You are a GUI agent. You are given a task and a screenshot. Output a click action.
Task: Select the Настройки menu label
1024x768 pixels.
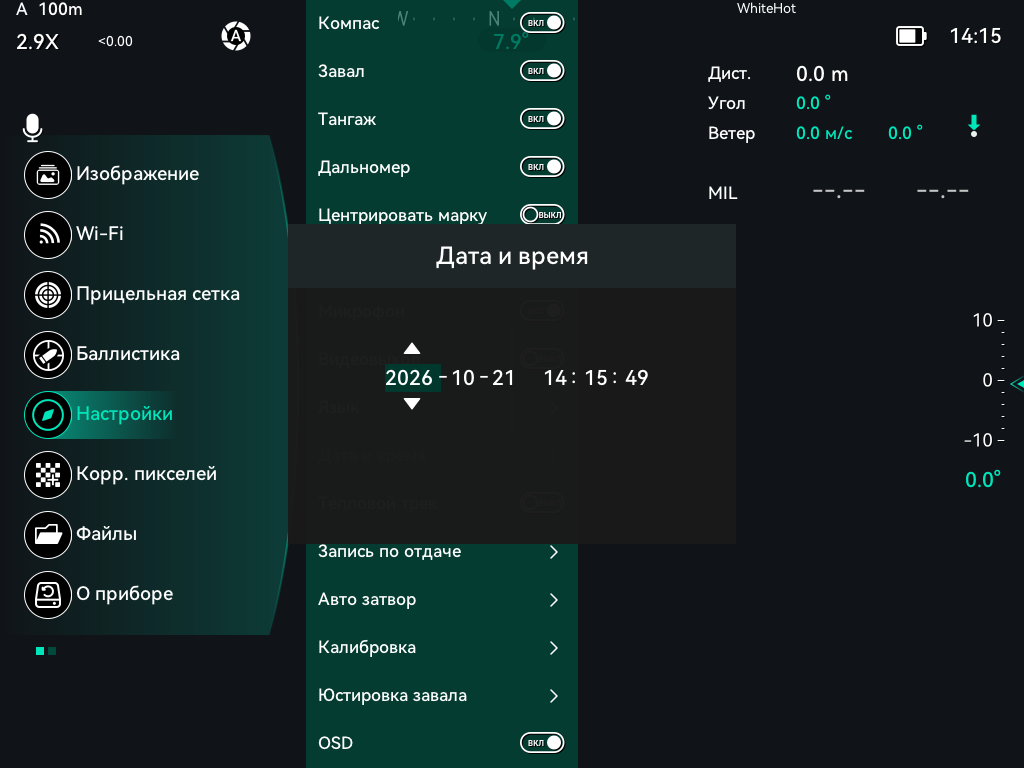tap(125, 413)
